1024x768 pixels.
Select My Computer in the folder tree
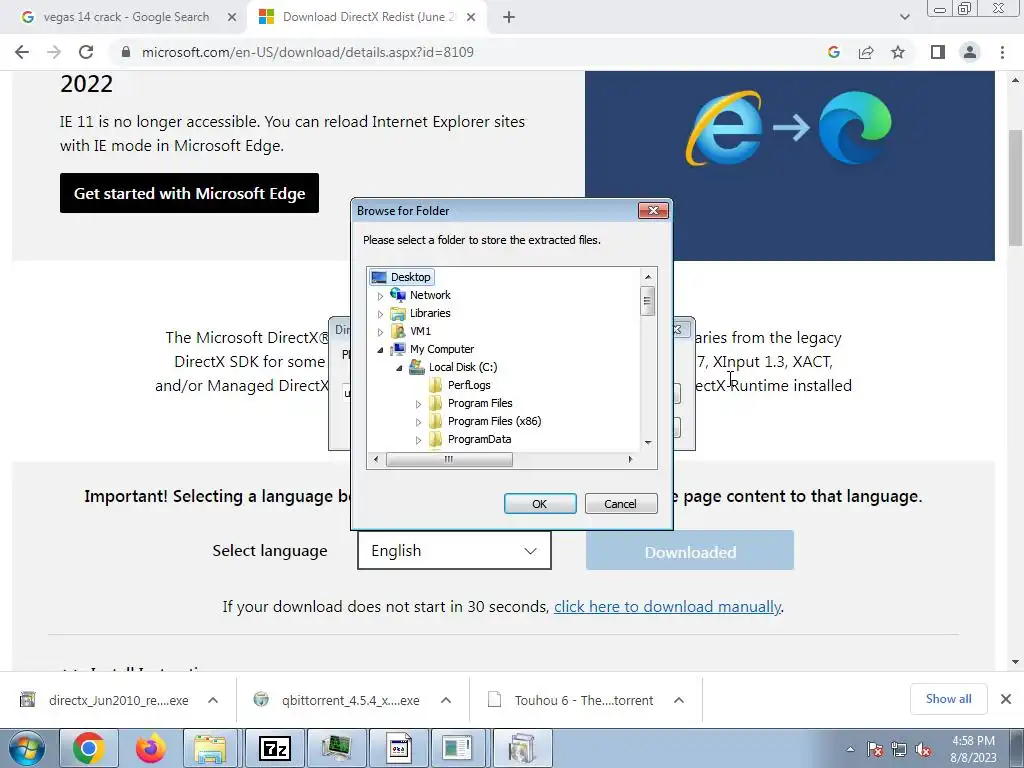point(442,349)
